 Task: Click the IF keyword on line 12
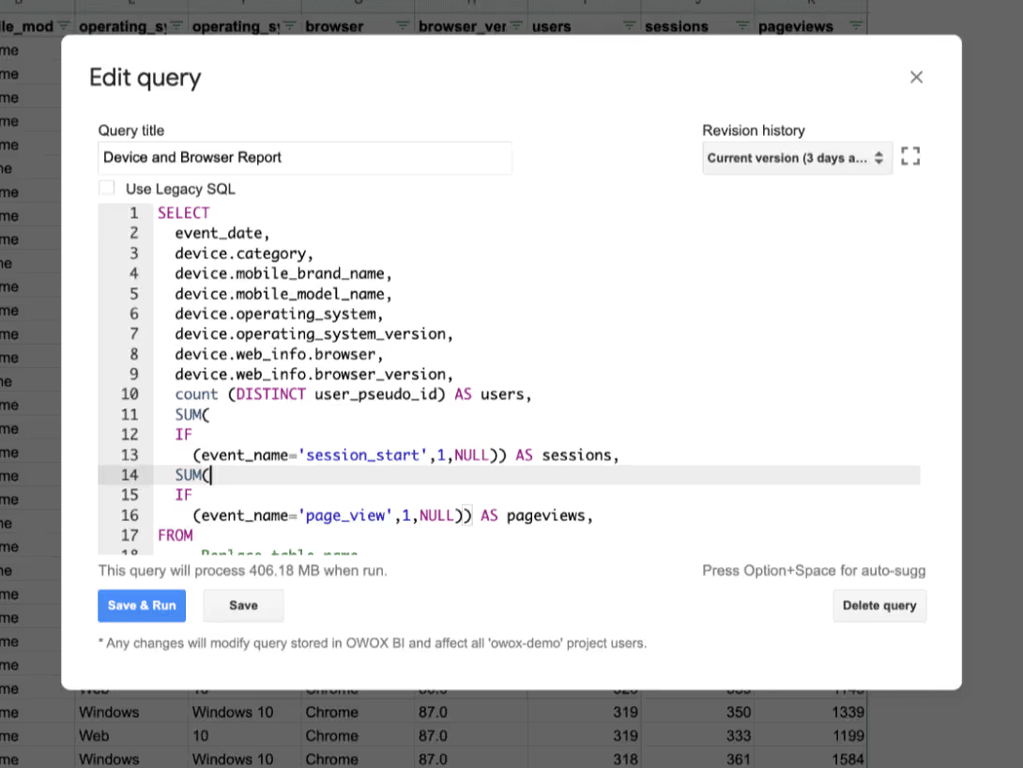tap(183, 435)
